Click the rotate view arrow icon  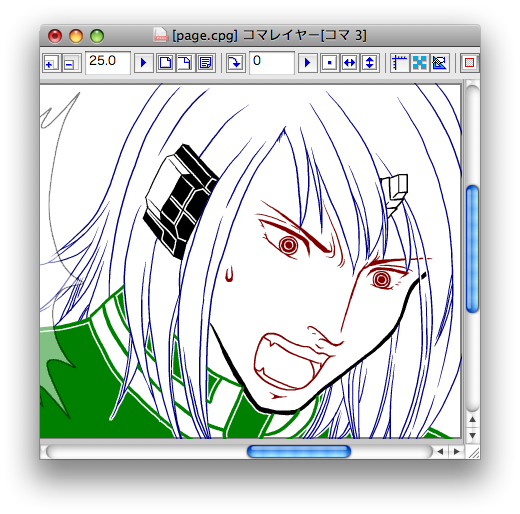(x=236, y=63)
